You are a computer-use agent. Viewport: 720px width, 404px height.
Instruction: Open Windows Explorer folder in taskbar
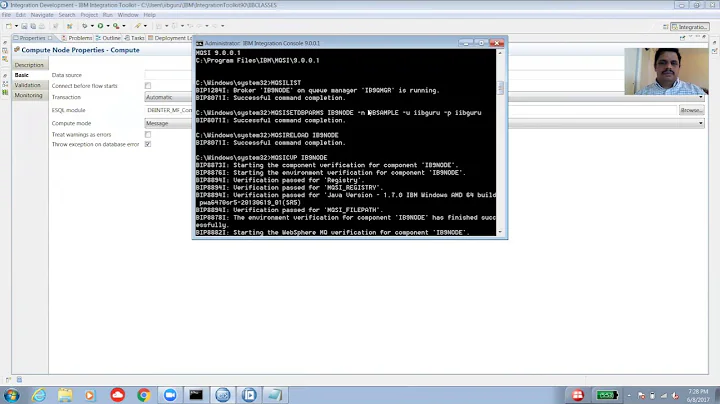(65, 395)
